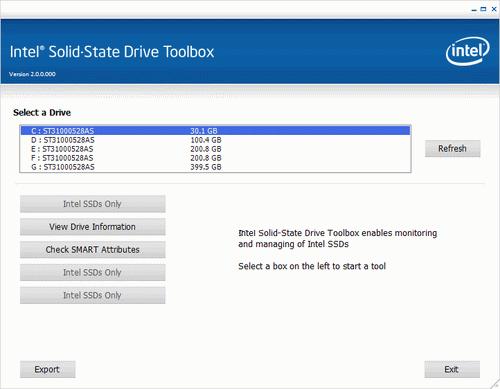Click the Refresh button
This screenshot has height=389, width=500.
click(x=452, y=148)
